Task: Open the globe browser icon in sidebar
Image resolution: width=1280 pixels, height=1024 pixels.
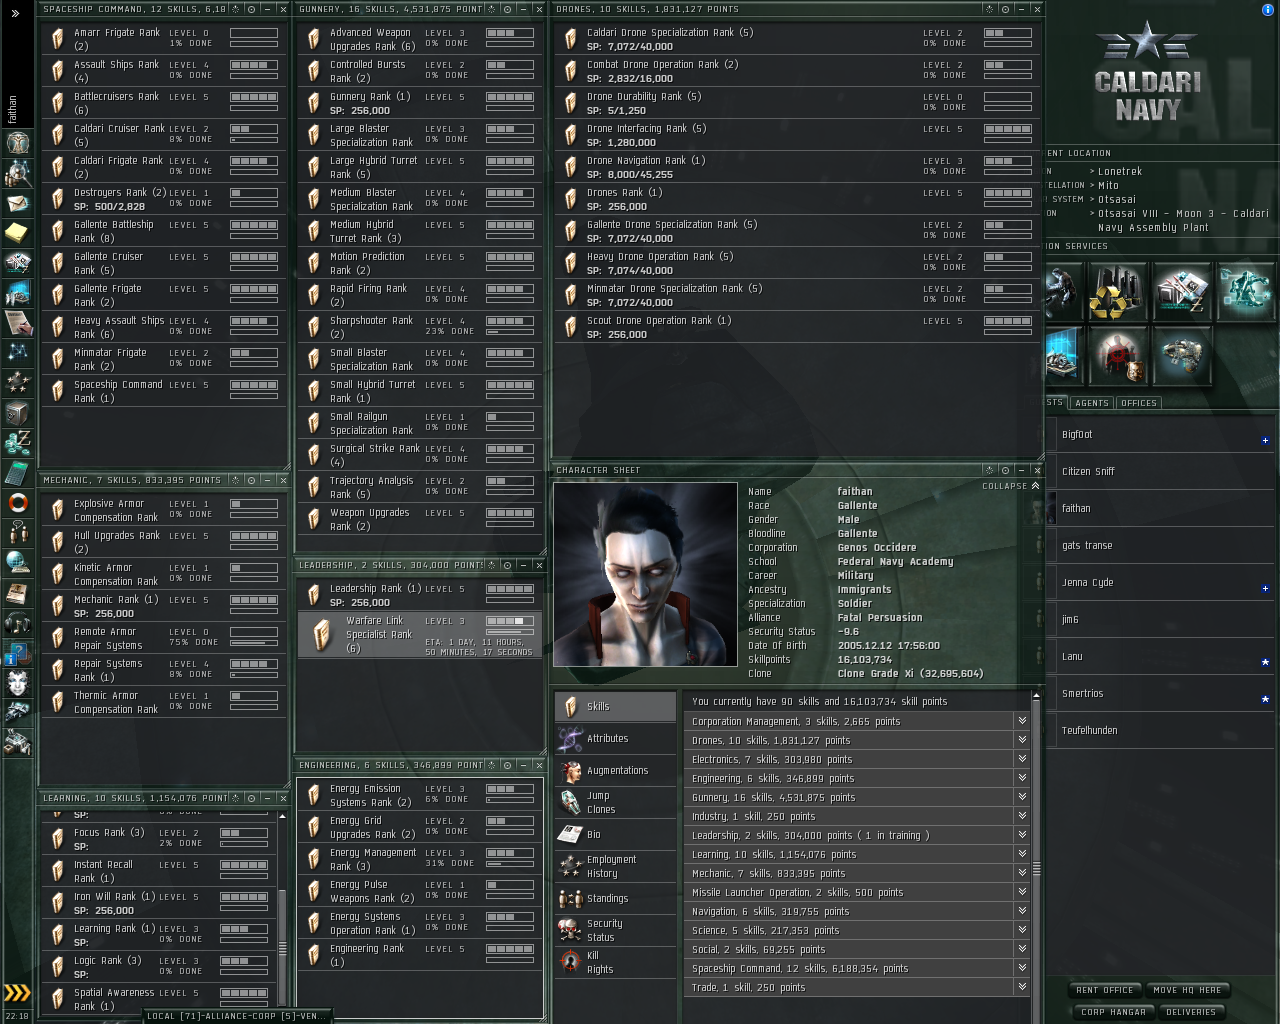Action: click(18, 562)
